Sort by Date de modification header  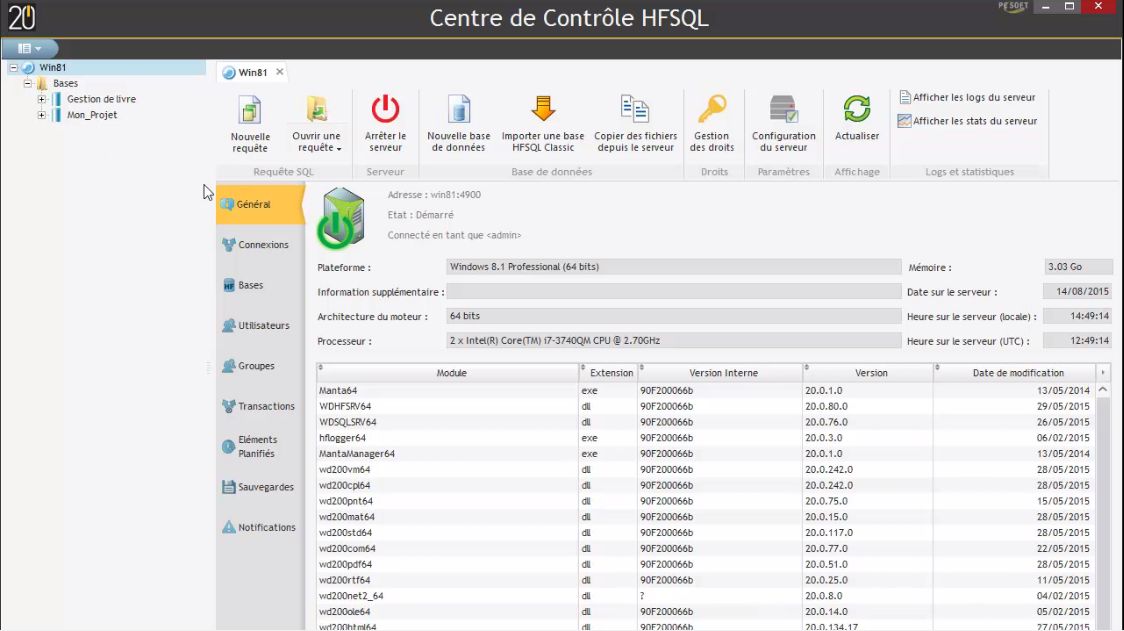1017,373
